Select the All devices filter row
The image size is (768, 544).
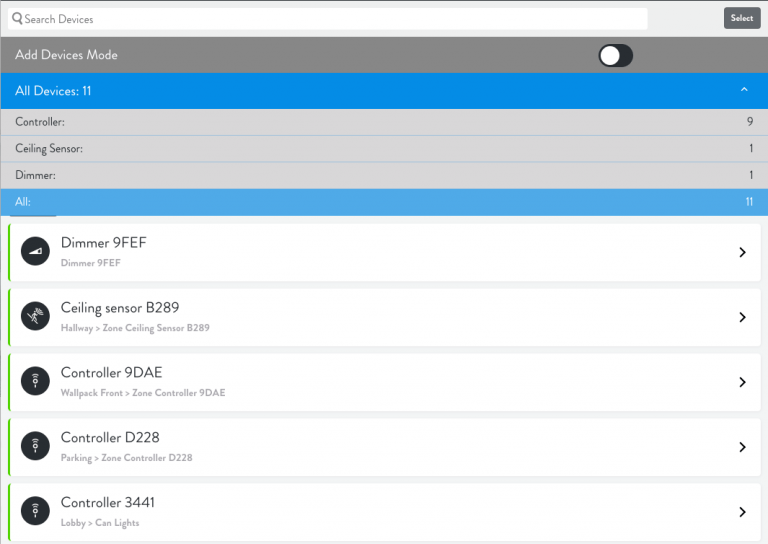click(x=384, y=202)
